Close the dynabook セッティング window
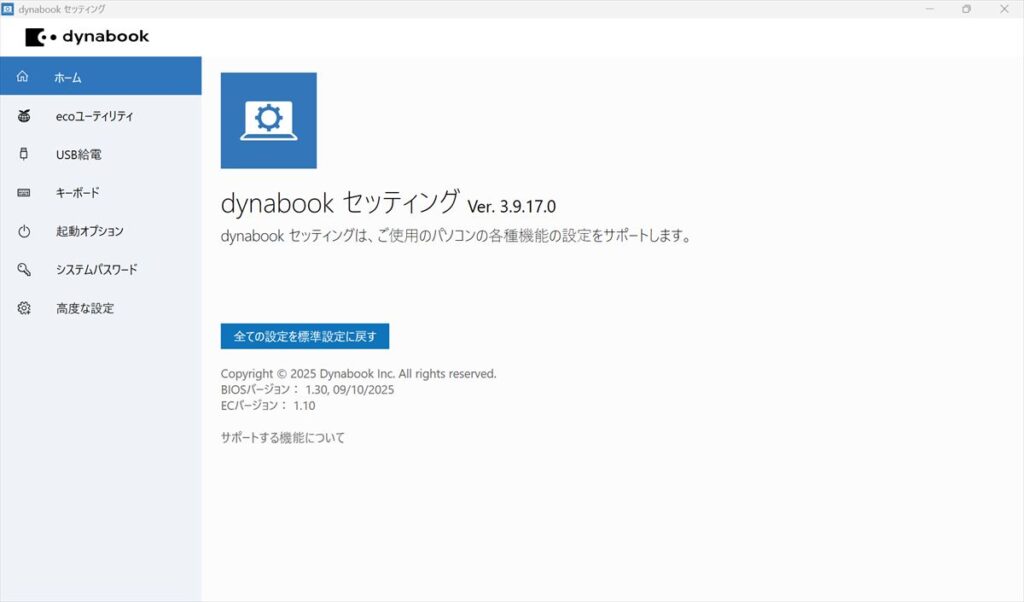1024x602 pixels. point(1003,9)
